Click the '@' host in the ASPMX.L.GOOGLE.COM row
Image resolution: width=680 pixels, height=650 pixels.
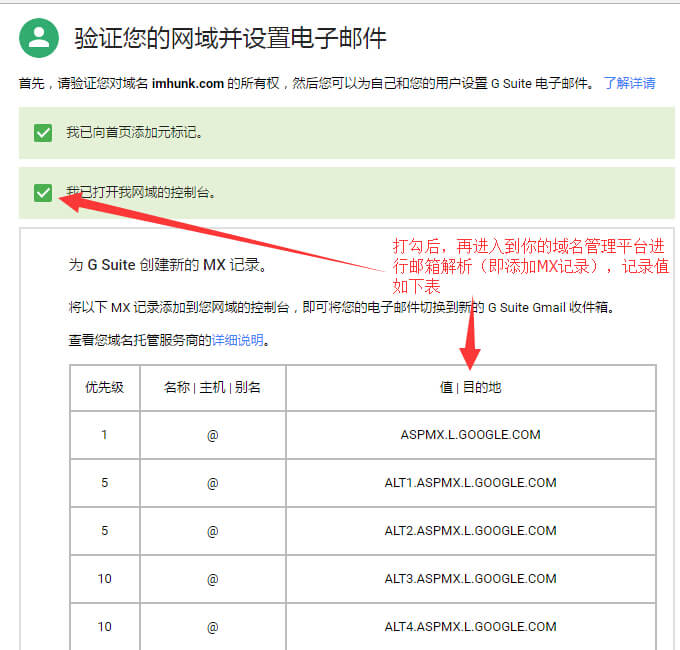(212, 435)
